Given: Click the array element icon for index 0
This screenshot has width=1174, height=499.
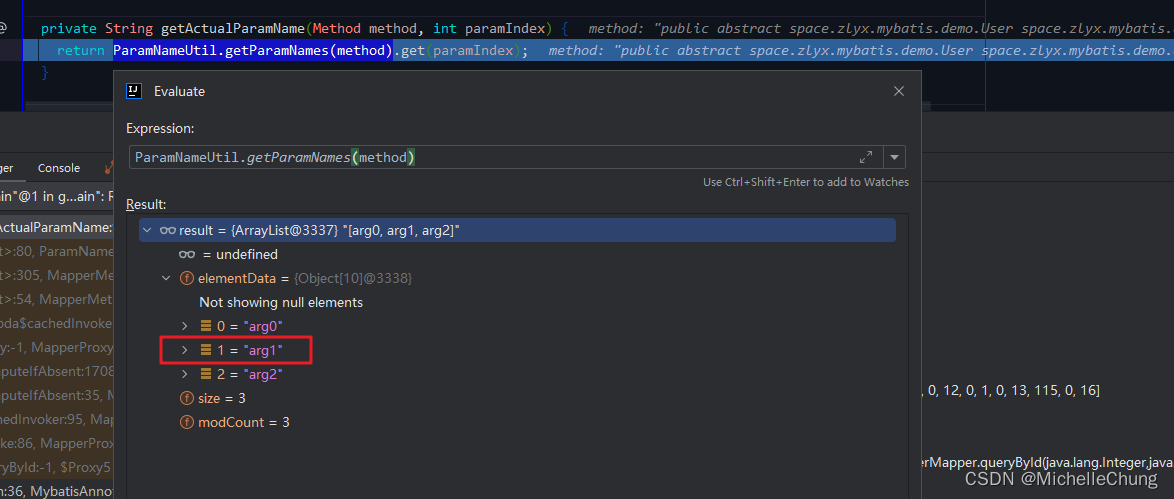Looking at the screenshot, I should pyautogui.click(x=205, y=326).
